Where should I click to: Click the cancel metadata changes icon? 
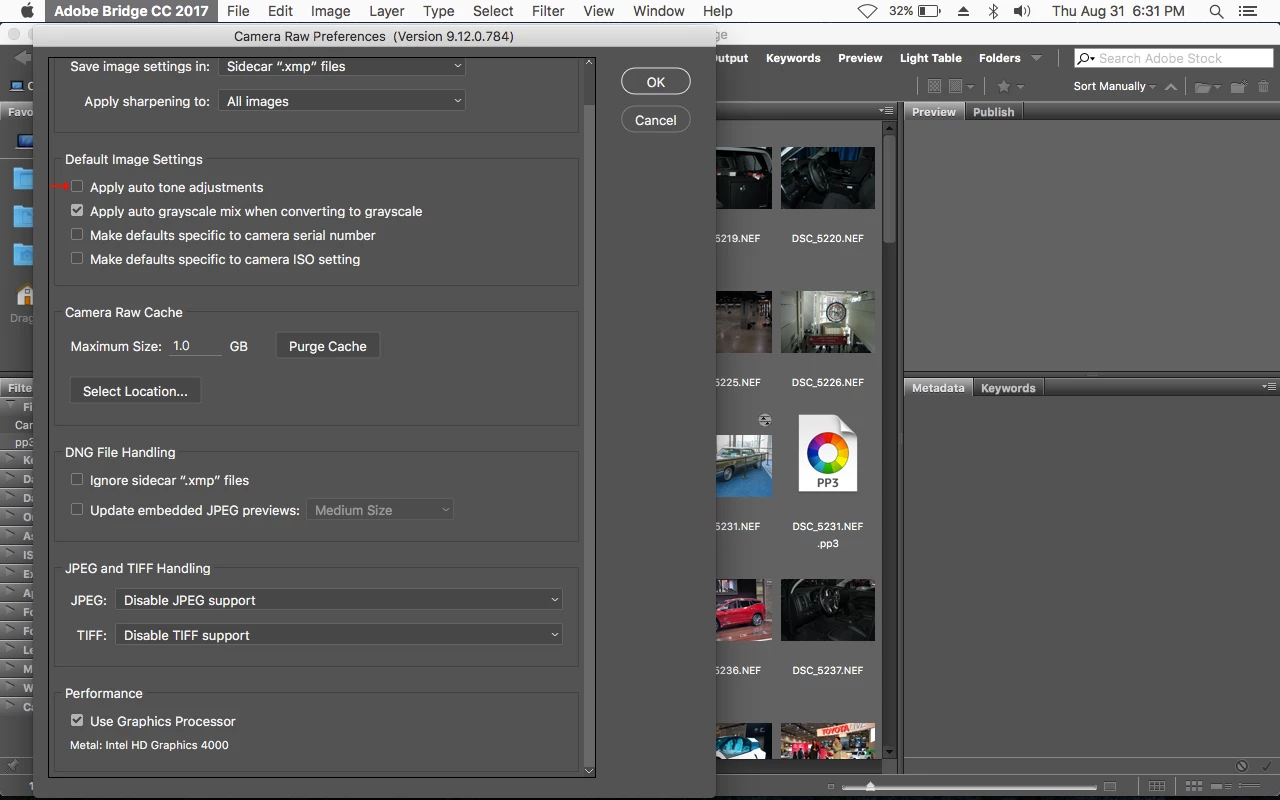pyautogui.click(x=1241, y=766)
